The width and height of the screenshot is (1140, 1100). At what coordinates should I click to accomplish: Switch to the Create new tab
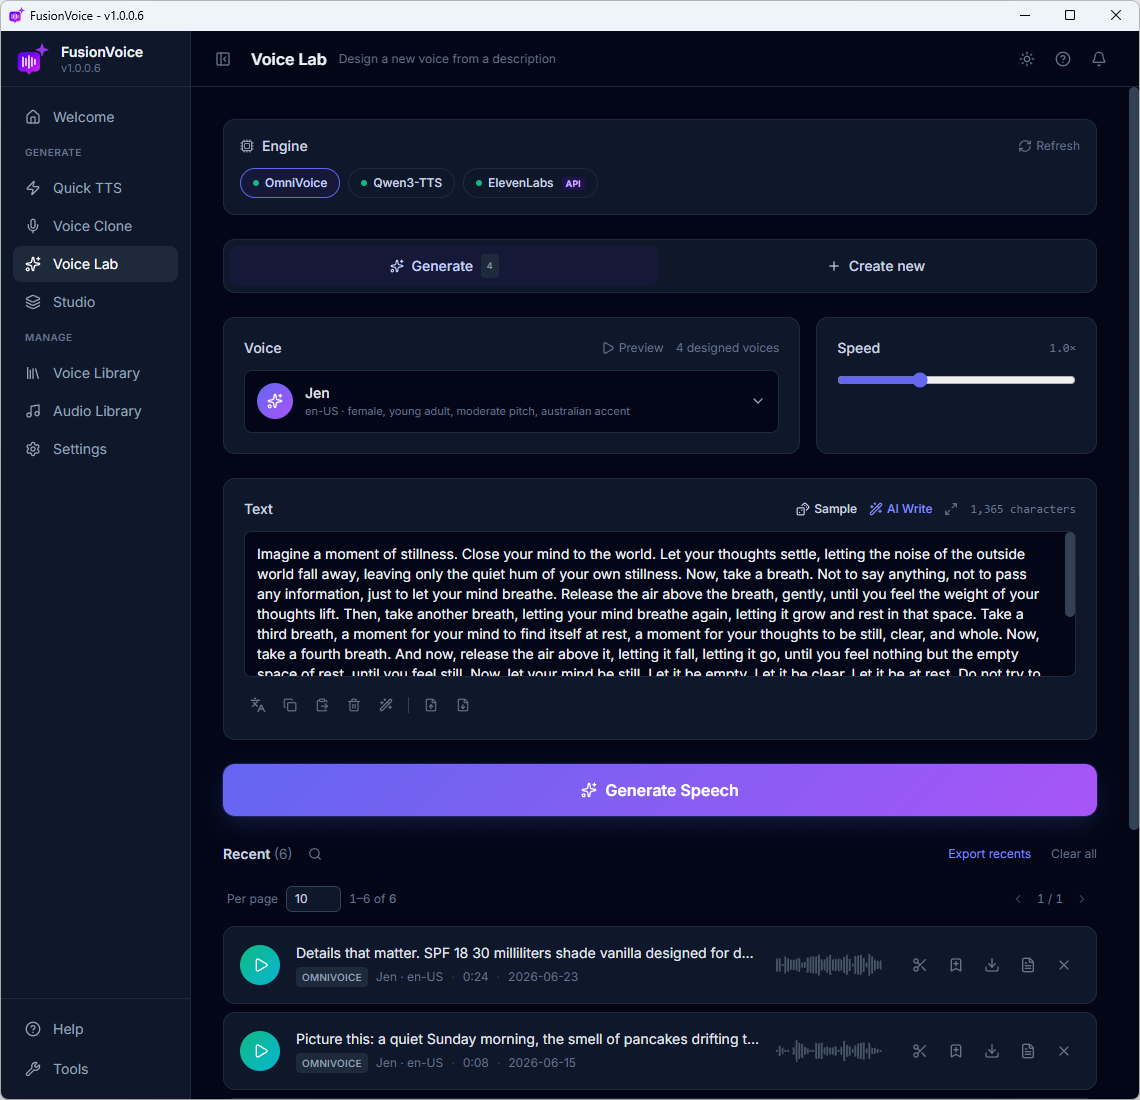coord(877,266)
